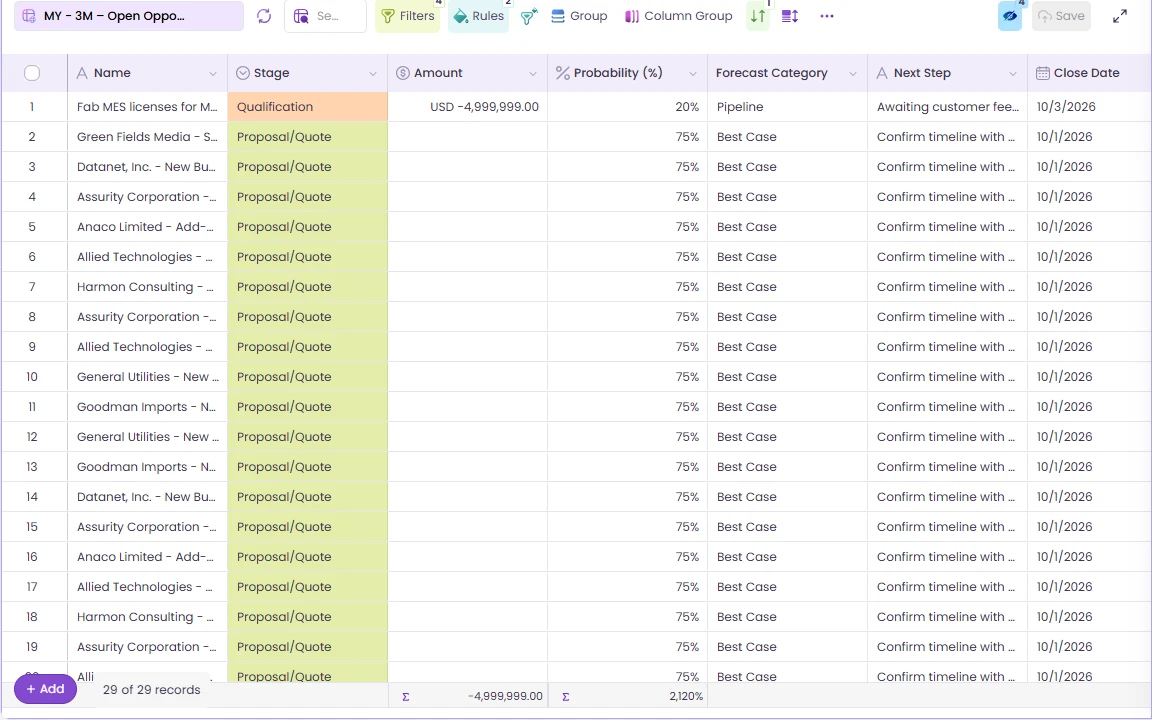
Task: Click Harmon Consulting name in row 7
Action: (148, 287)
